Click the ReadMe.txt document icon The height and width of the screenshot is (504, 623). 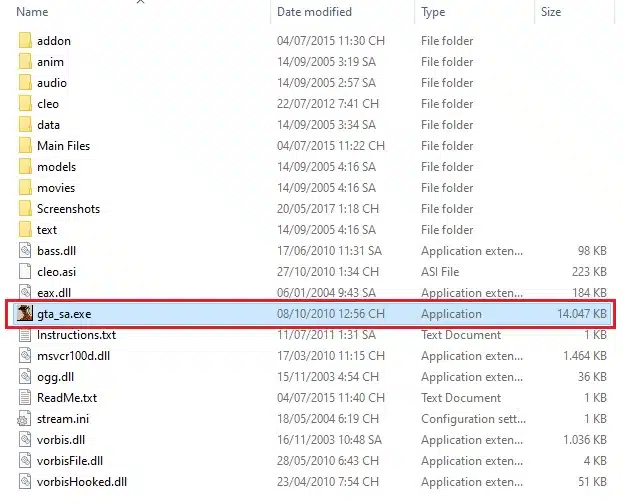coord(25,398)
